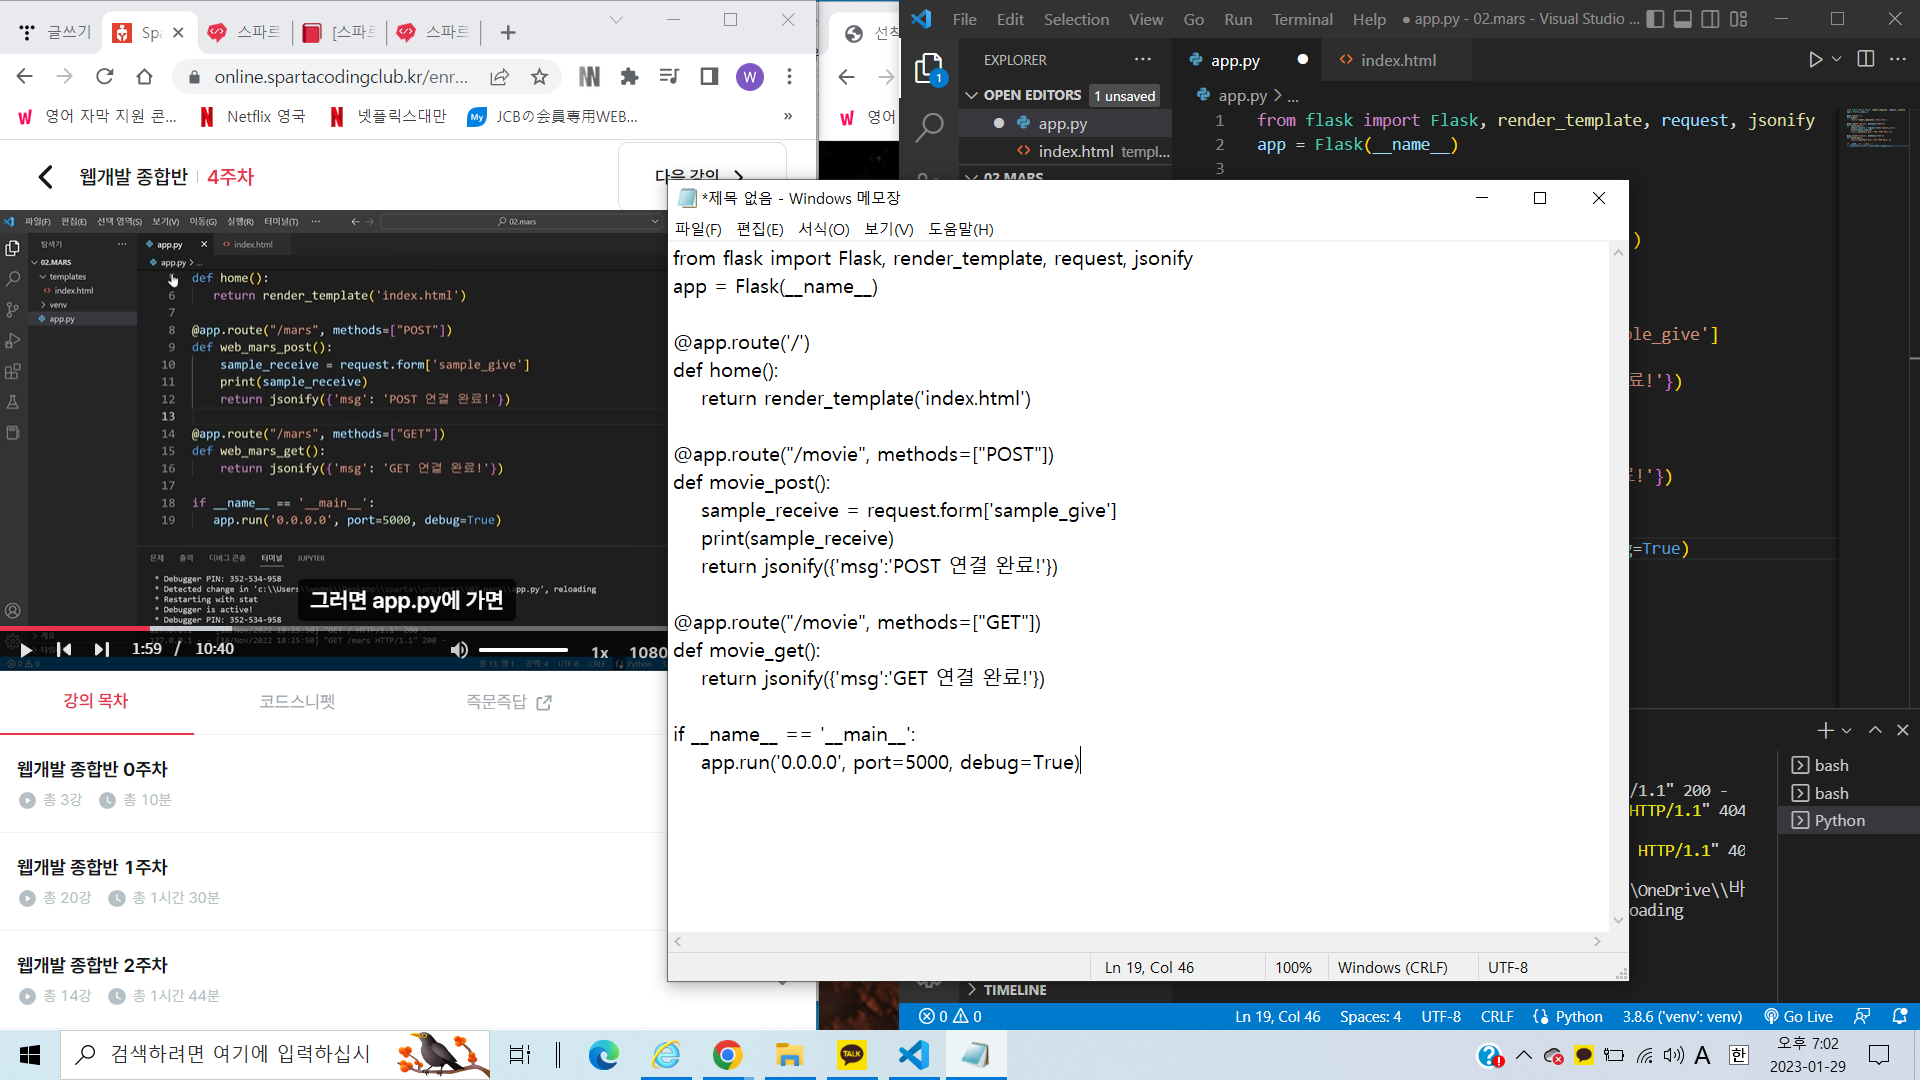Click the Windows taskbar search box
This screenshot has height=1080, width=1920.
276,1055
